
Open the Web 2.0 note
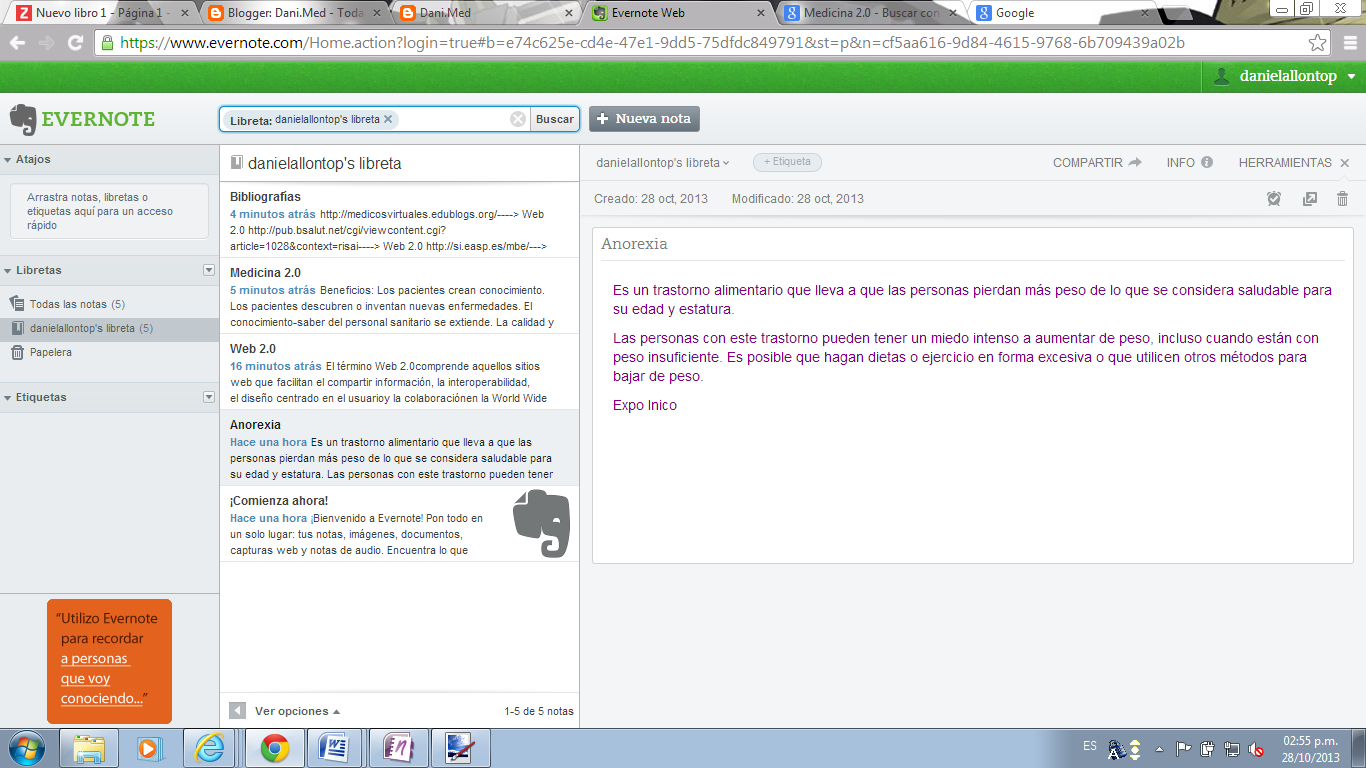[399, 372]
